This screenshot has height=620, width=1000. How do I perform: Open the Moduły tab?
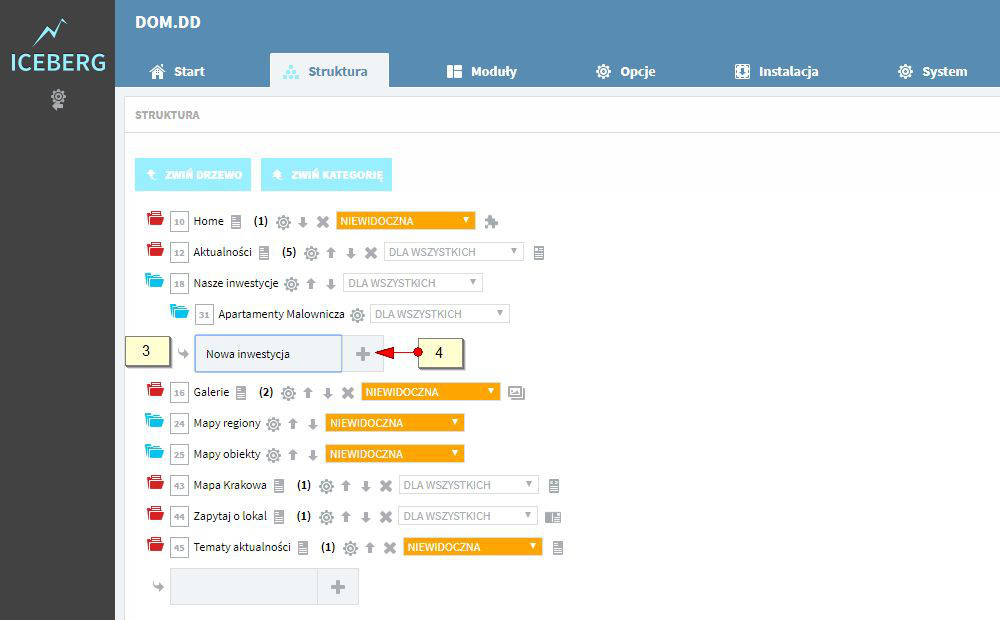[482, 71]
